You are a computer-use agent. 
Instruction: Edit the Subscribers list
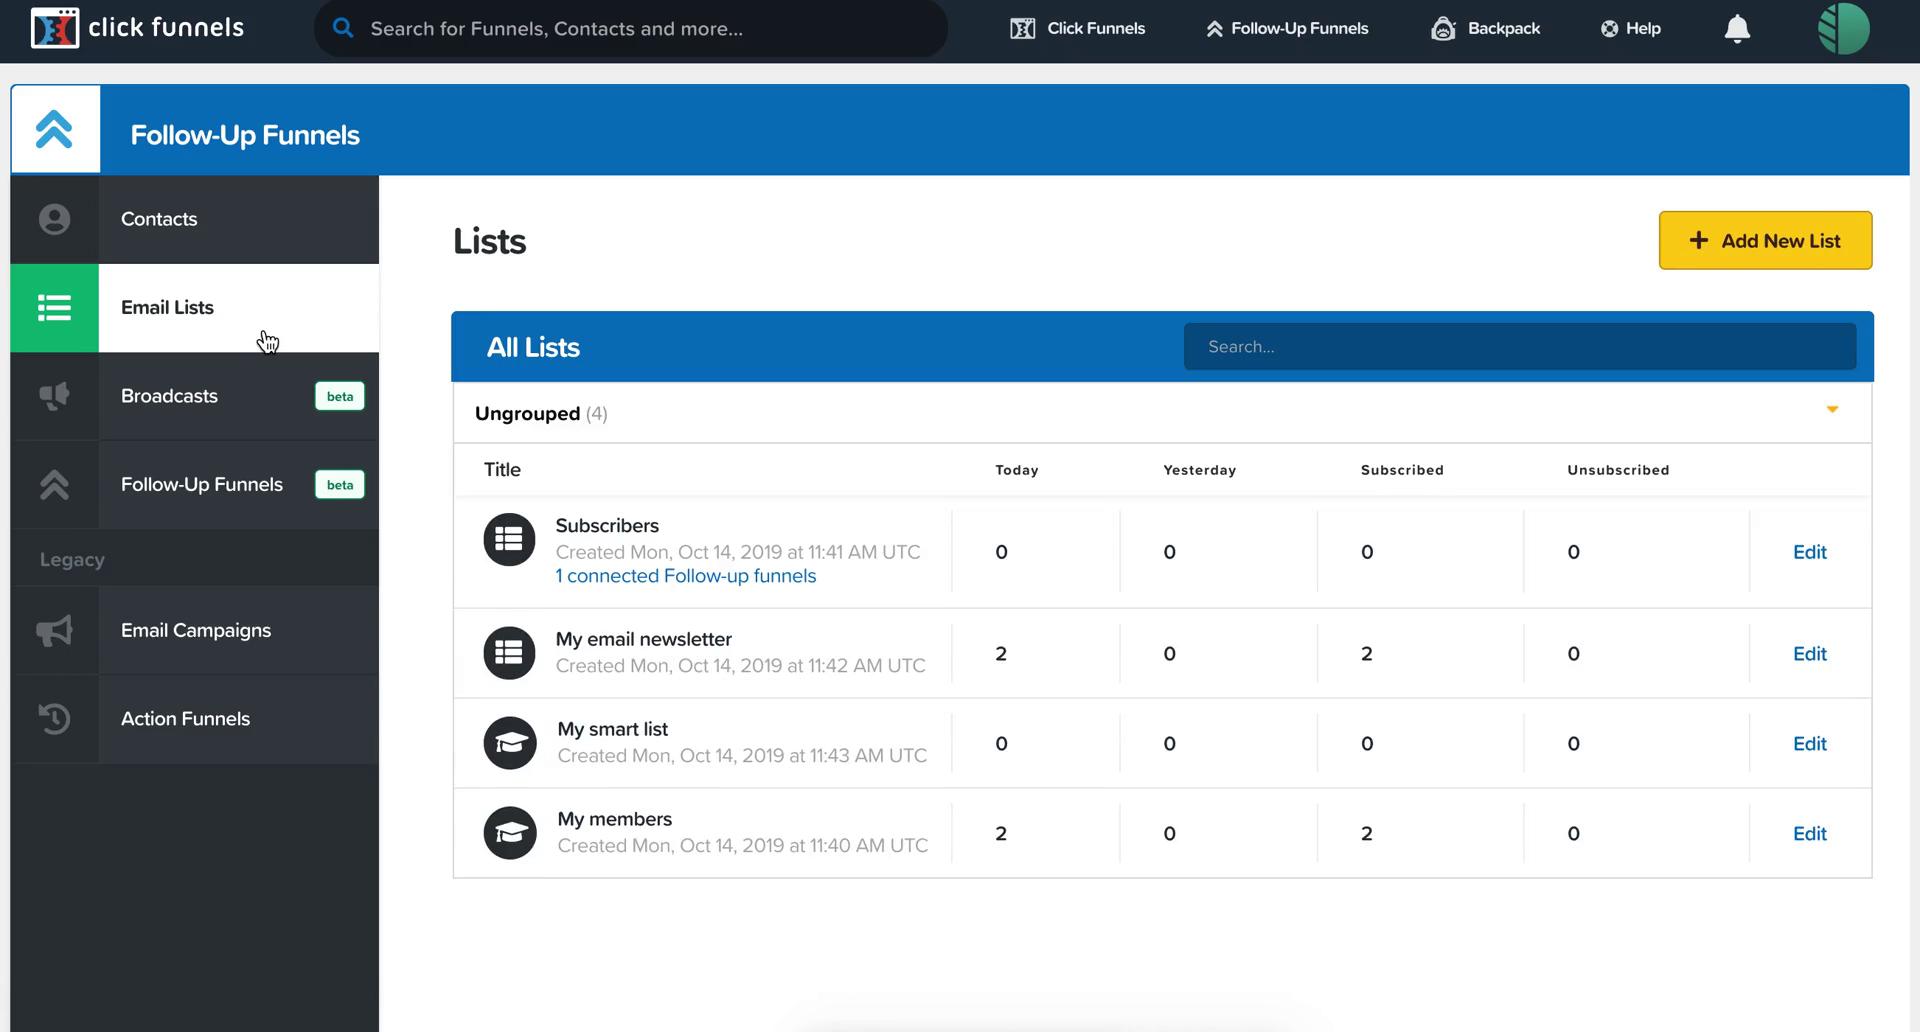(x=1809, y=552)
